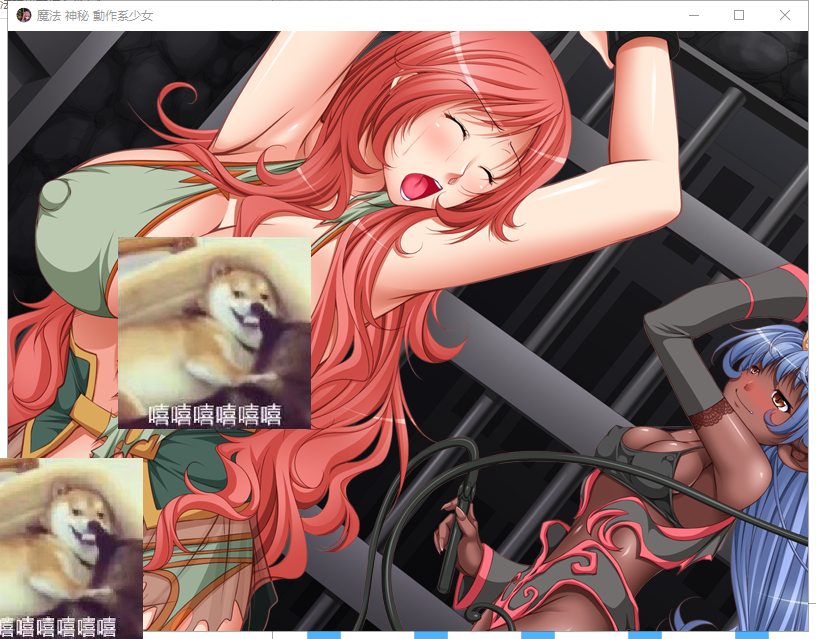Minimize the 魔法 神秘 動作系少女 window
Image resolution: width=816 pixels, height=639 pixels.
pos(694,16)
